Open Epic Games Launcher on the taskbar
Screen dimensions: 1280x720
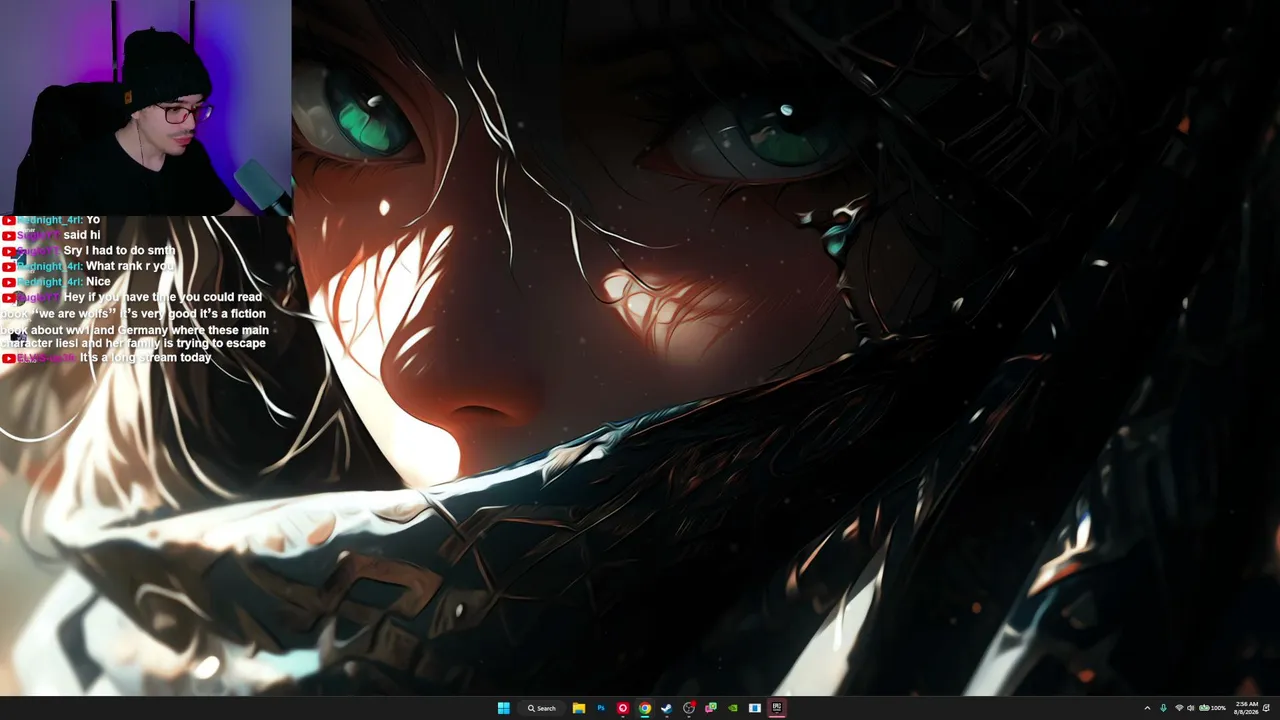tap(777, 708)
